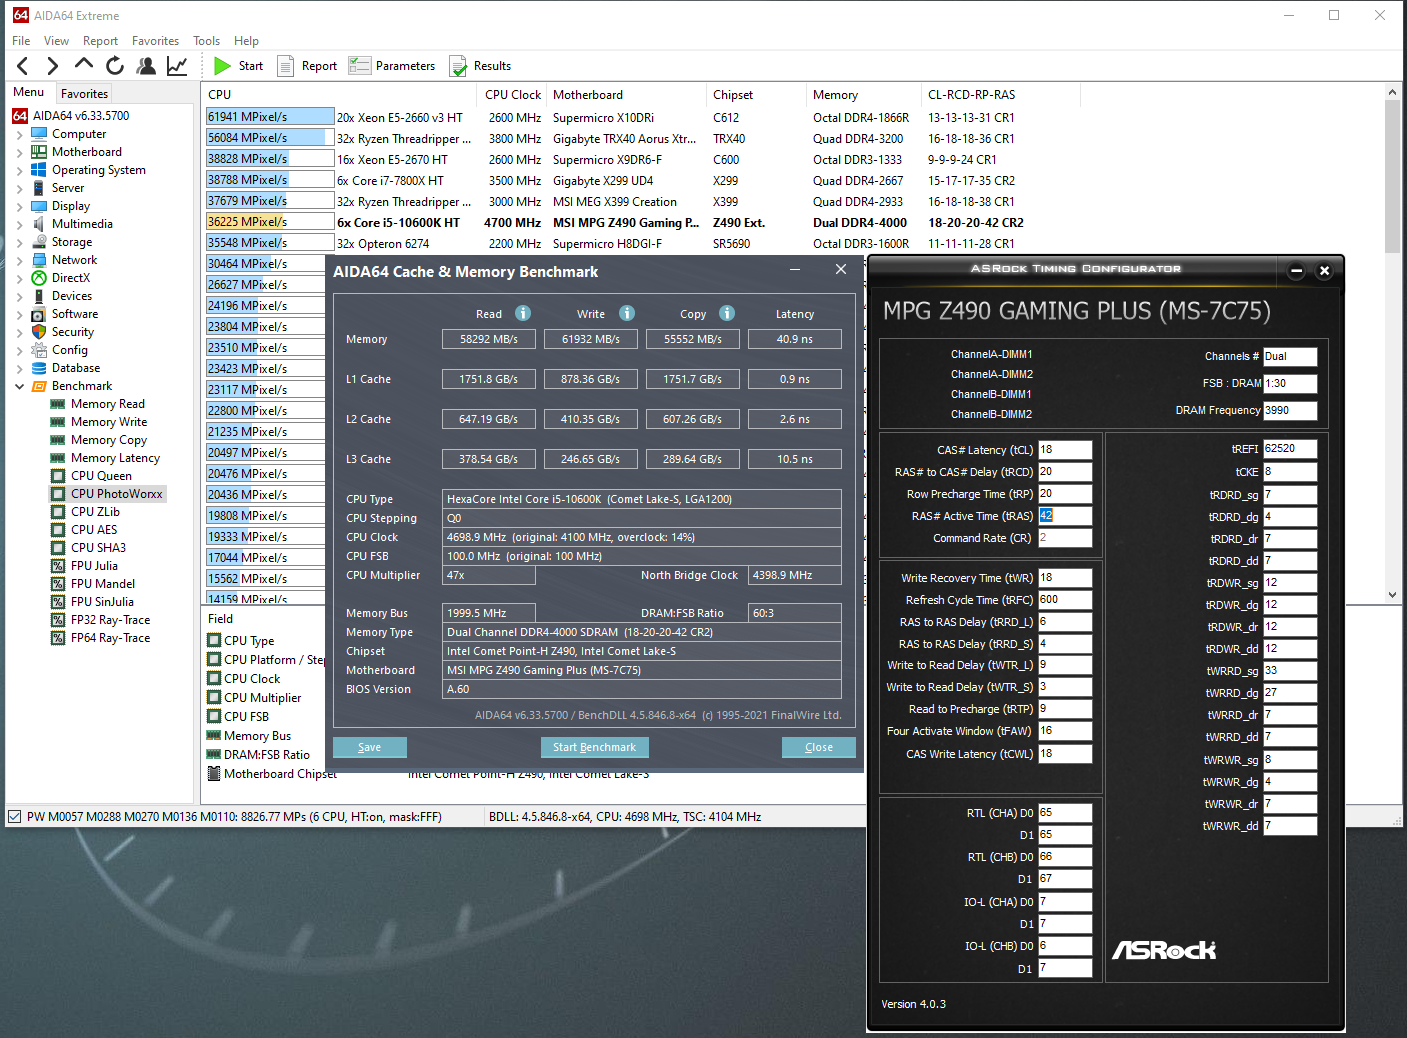Select the Security shield icon in tree
The image size is (1407, 1038).
point(39,332)
